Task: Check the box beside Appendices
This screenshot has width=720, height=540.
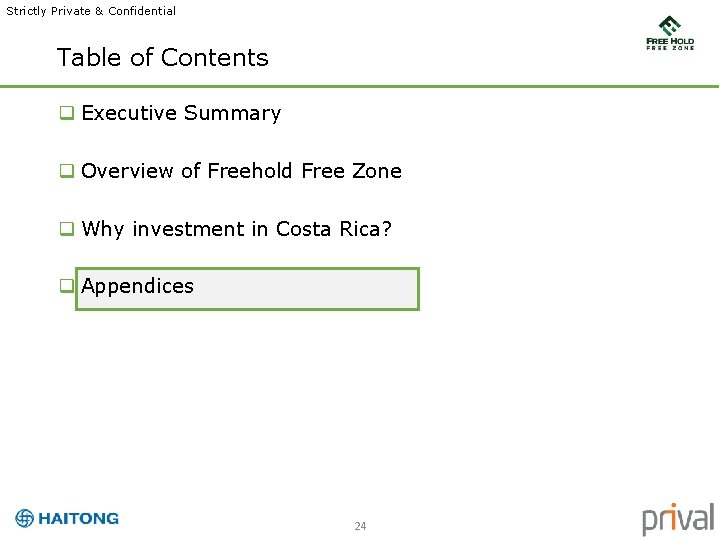Action: (x=67, y=286)
